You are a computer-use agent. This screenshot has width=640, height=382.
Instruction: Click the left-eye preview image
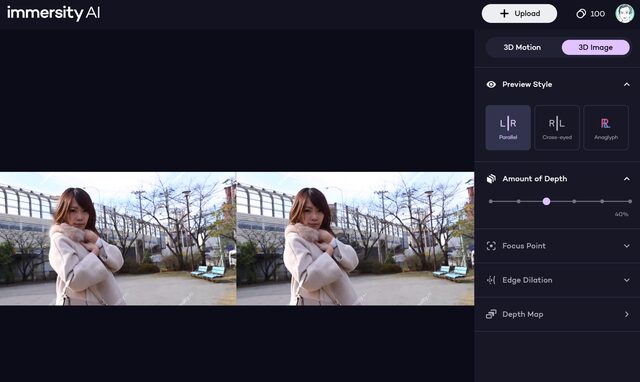(x=118, y=238)
